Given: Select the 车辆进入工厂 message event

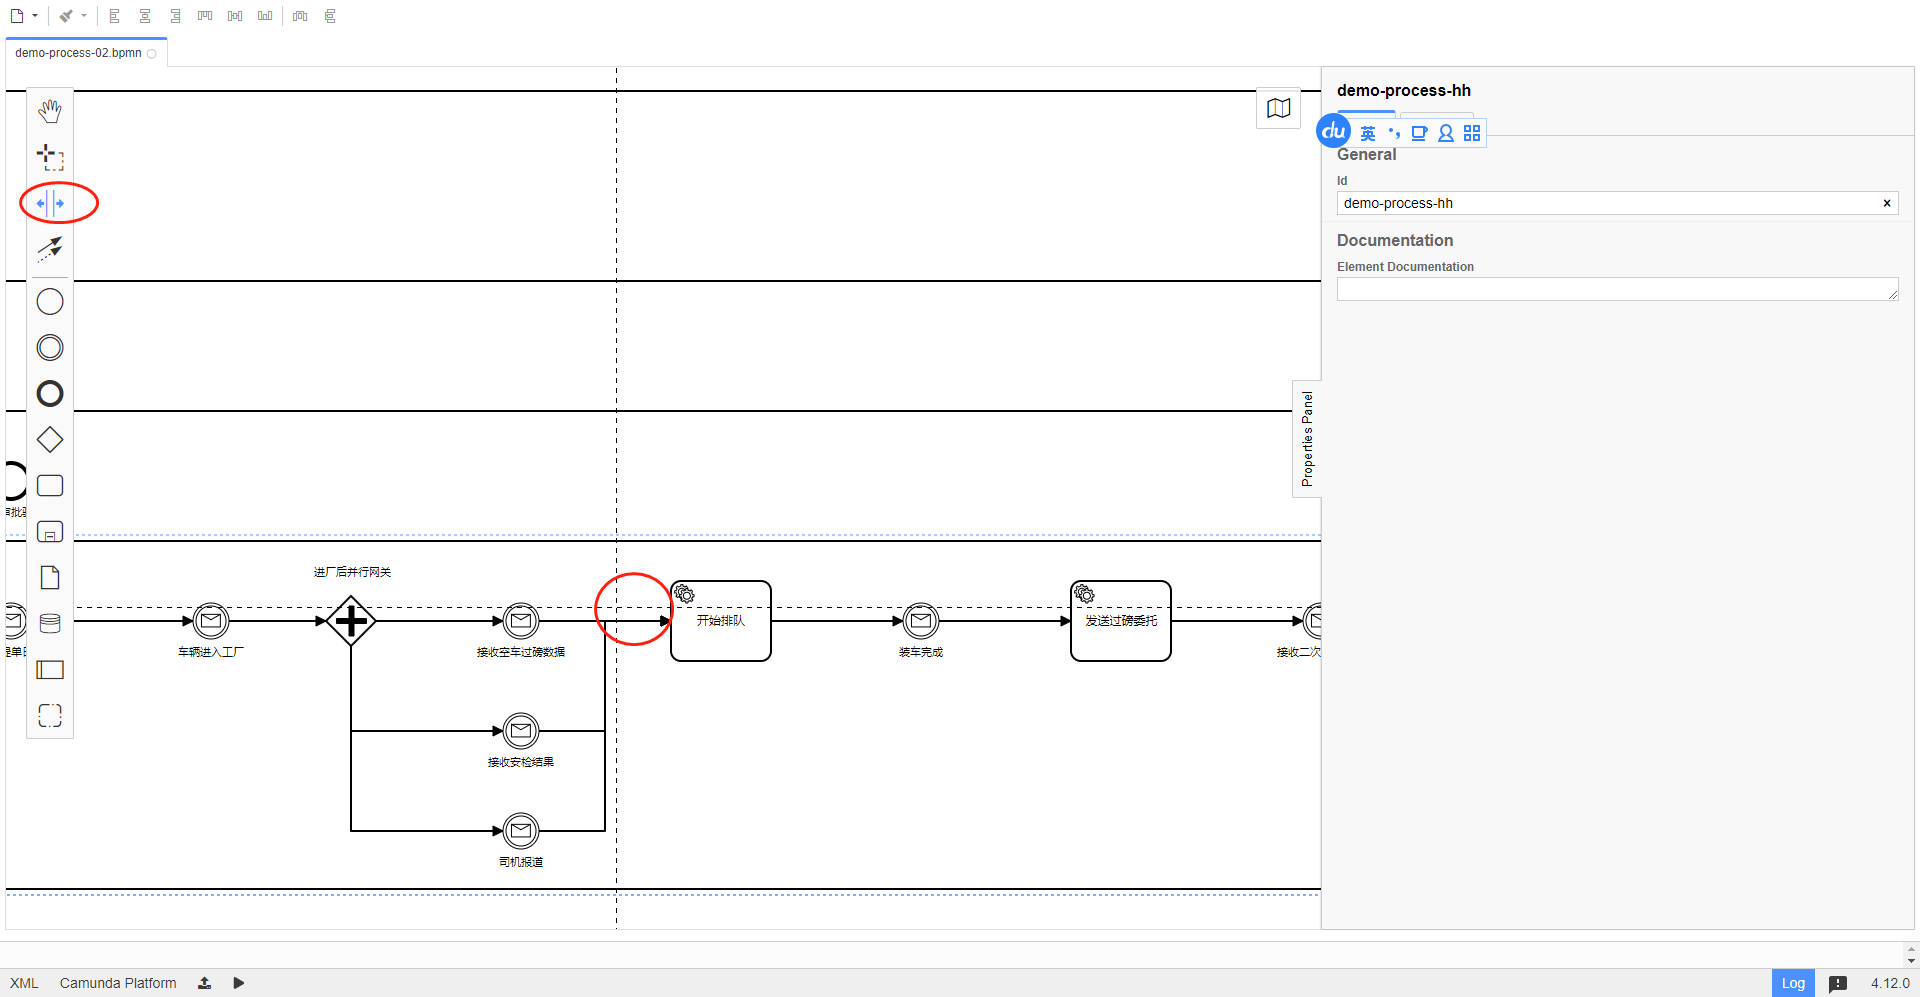Looking at the screenshot, I should (211, 621).
